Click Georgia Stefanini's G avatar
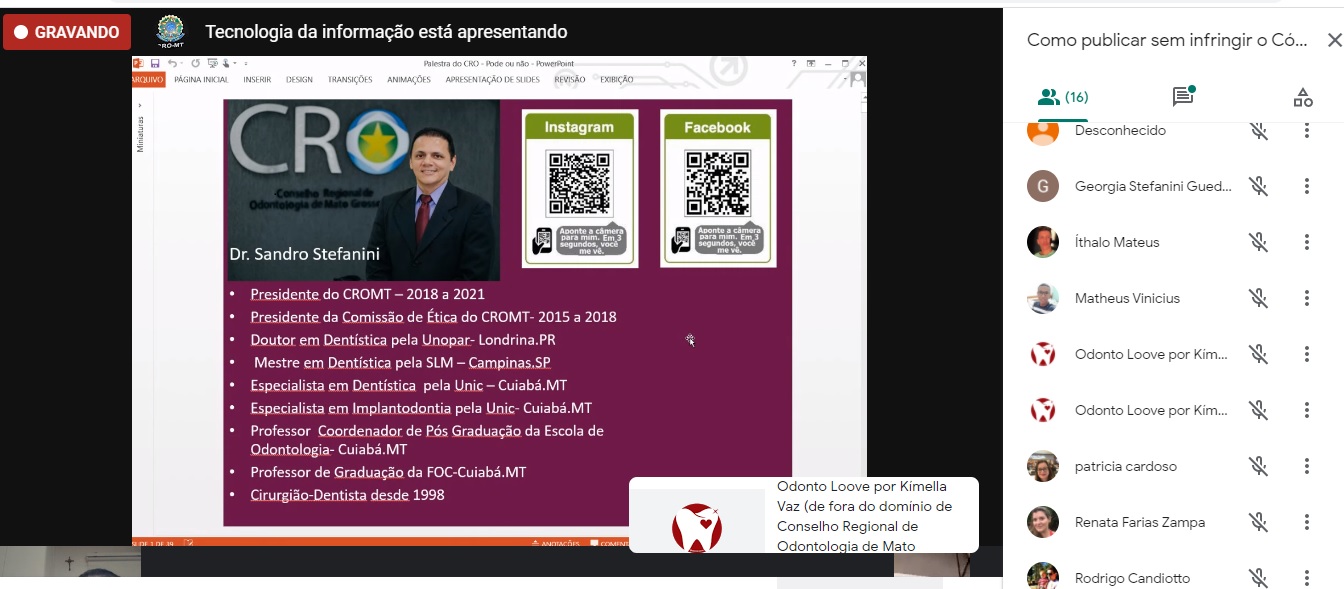 coord(1043,186)
